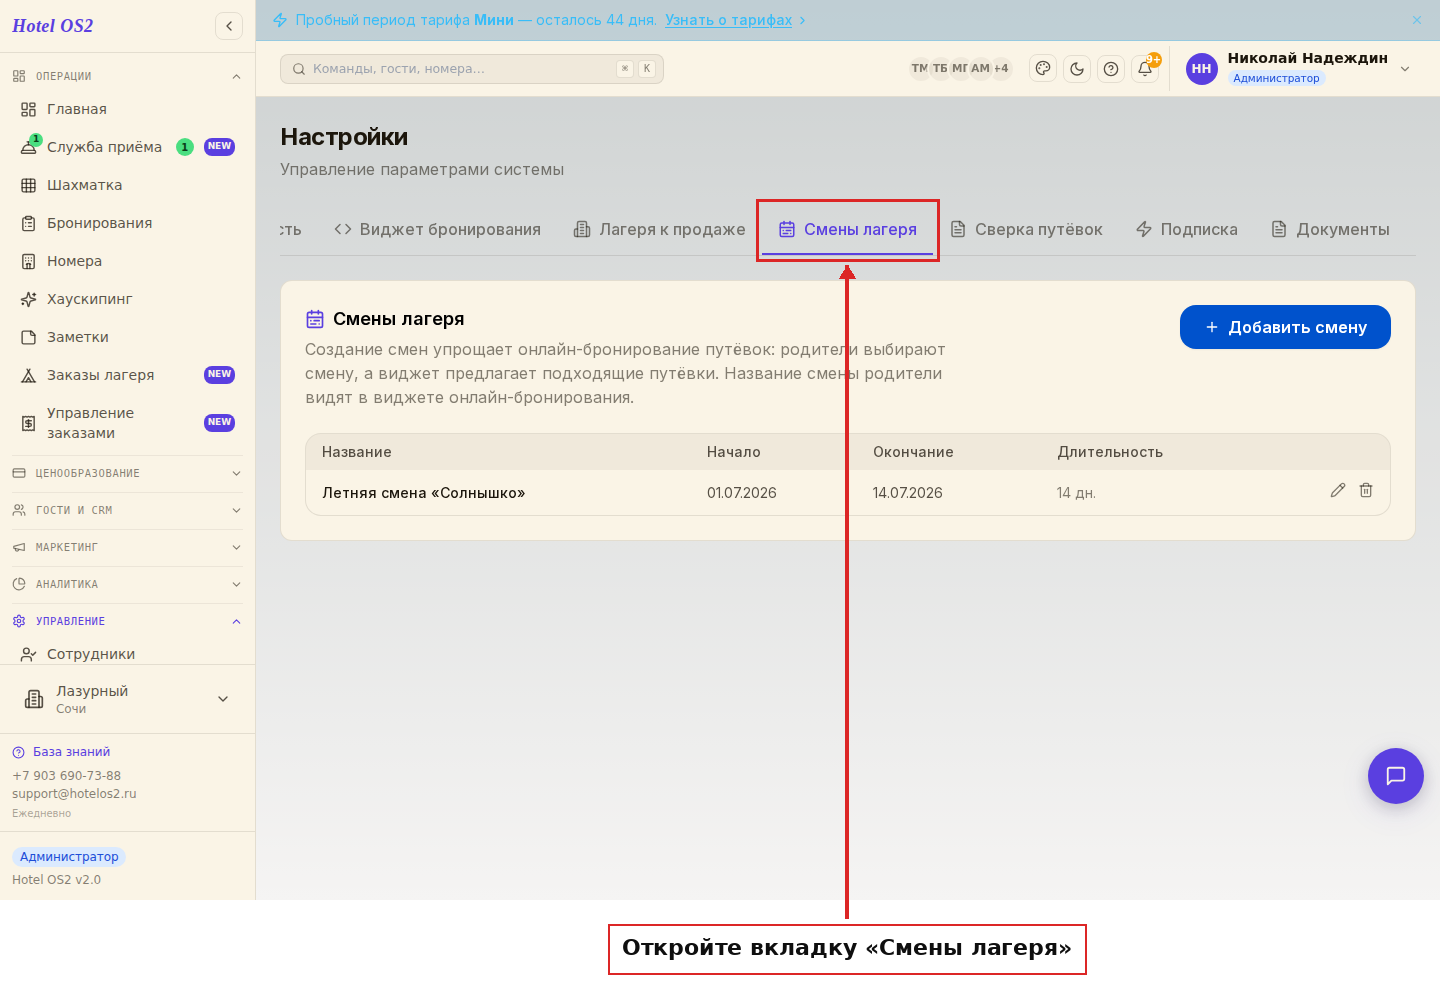The width and height of the screenshot is (1440, 998).
Task: Open Номера section
Action: tap(127, 261)
